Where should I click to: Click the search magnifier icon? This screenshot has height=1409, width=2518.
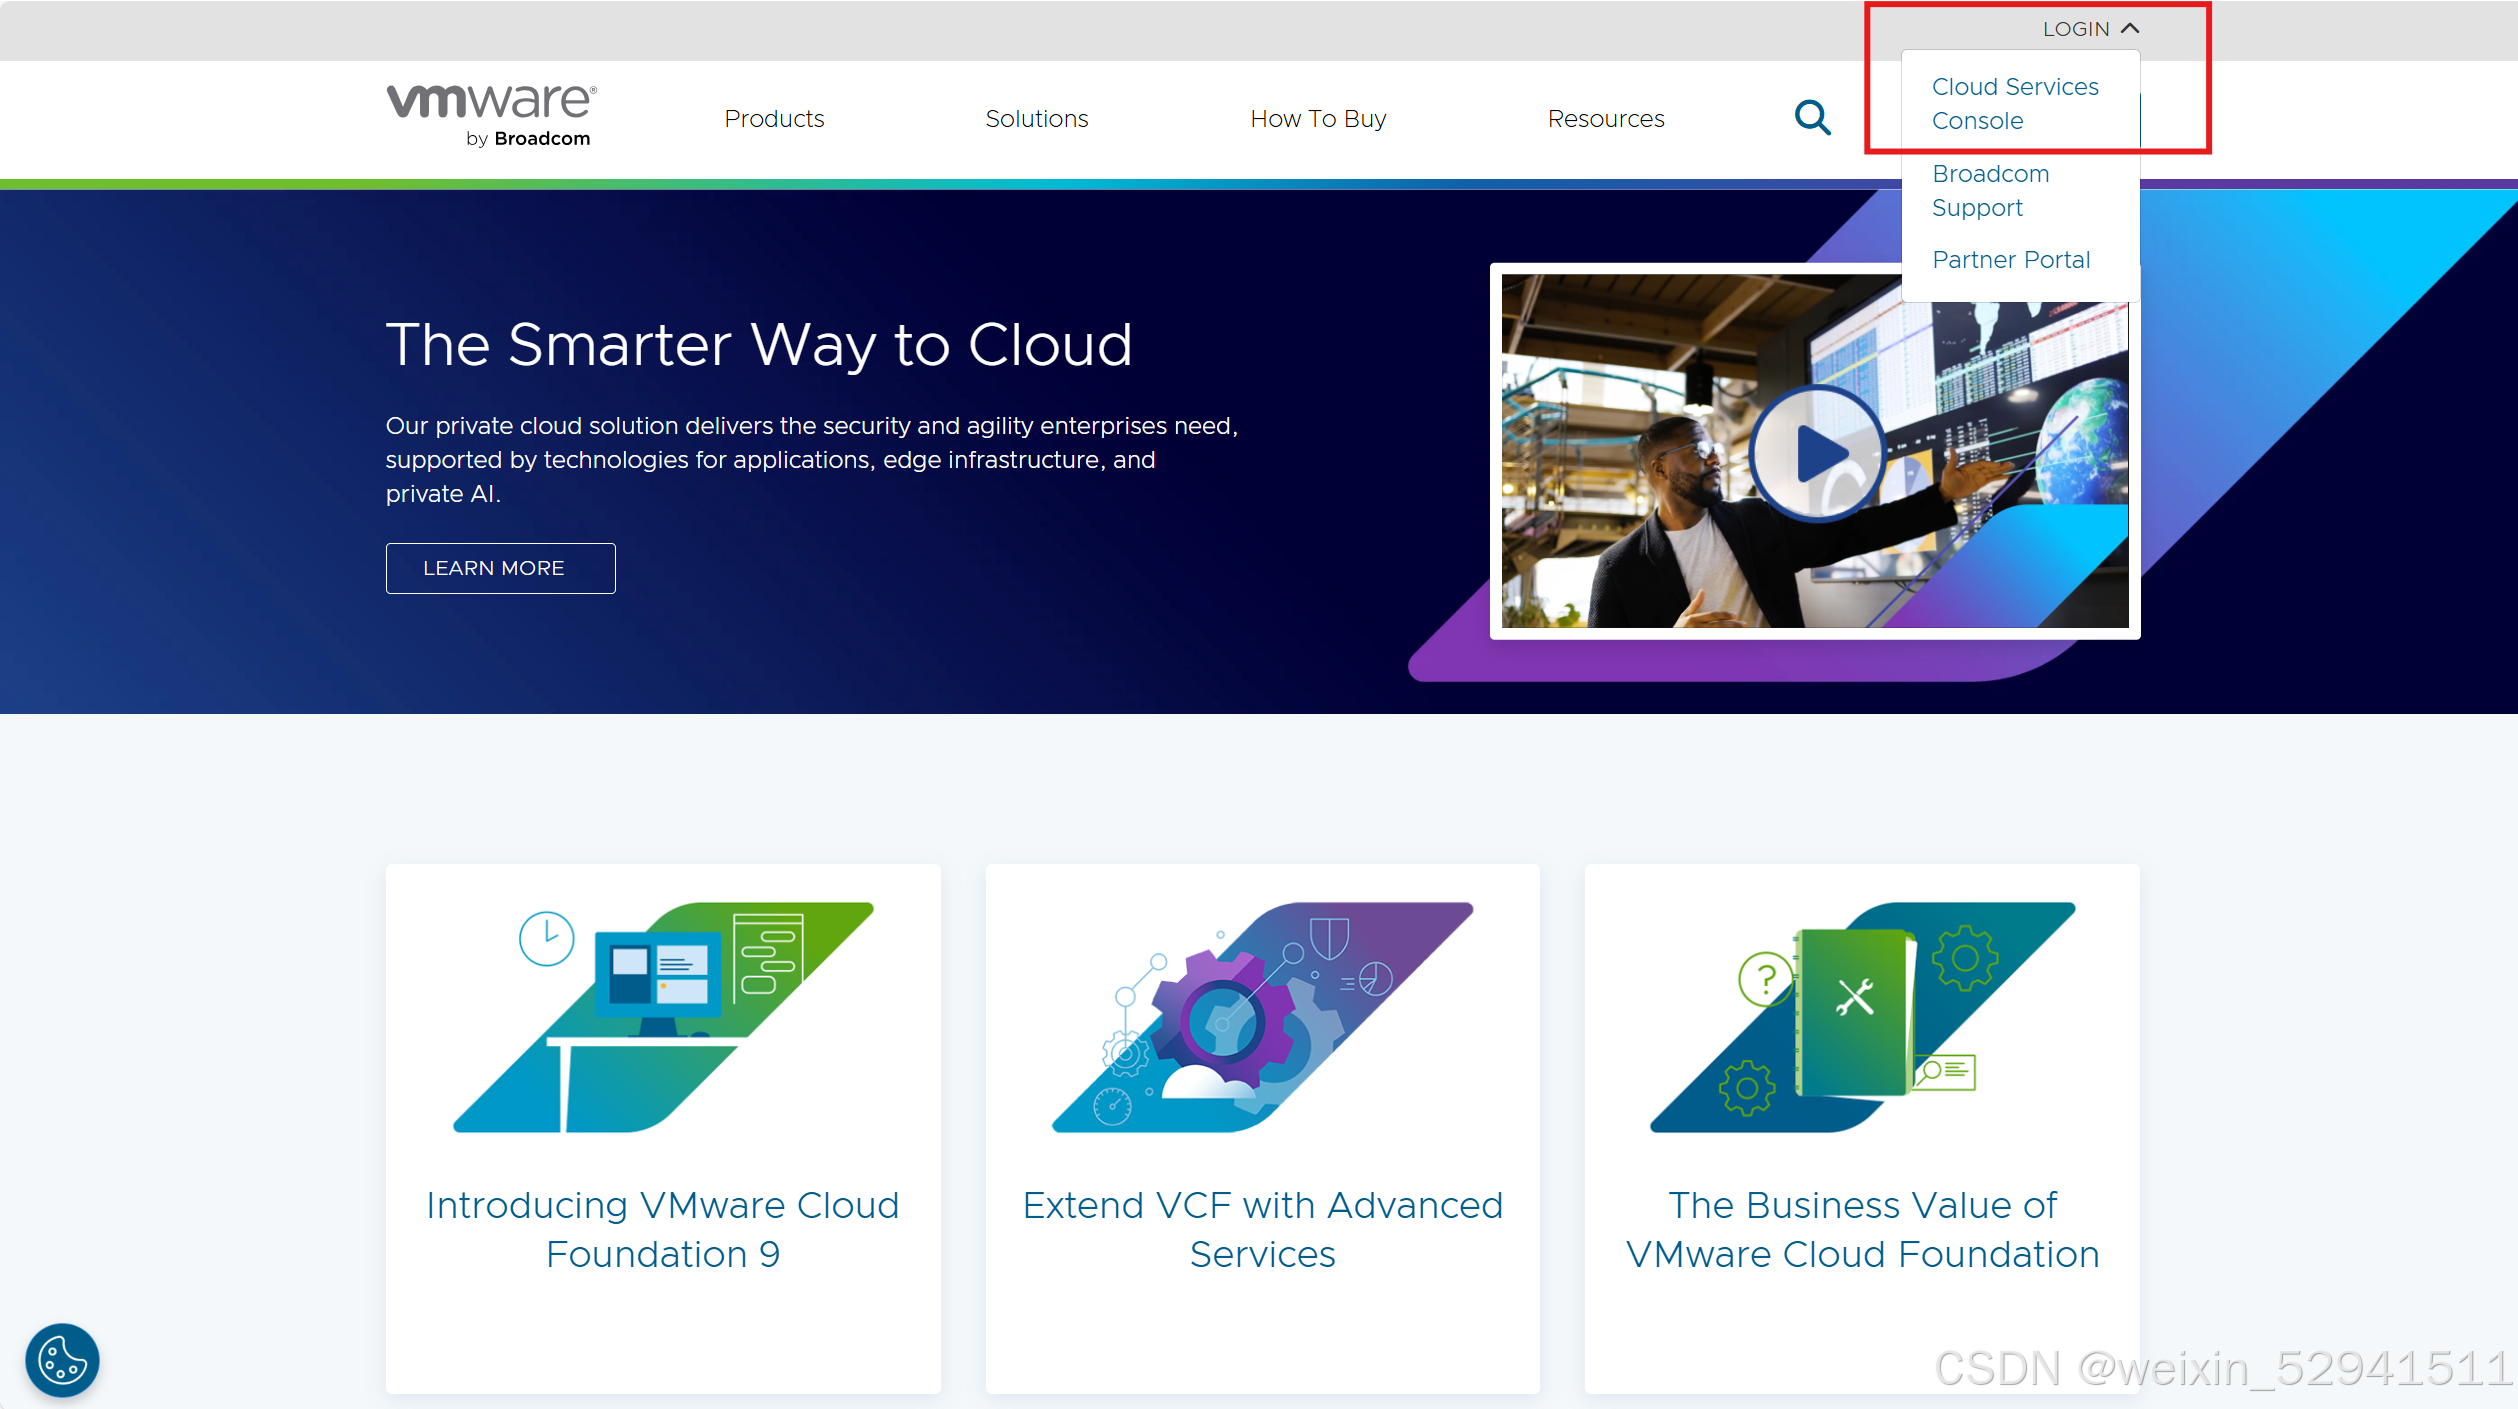1812,118
